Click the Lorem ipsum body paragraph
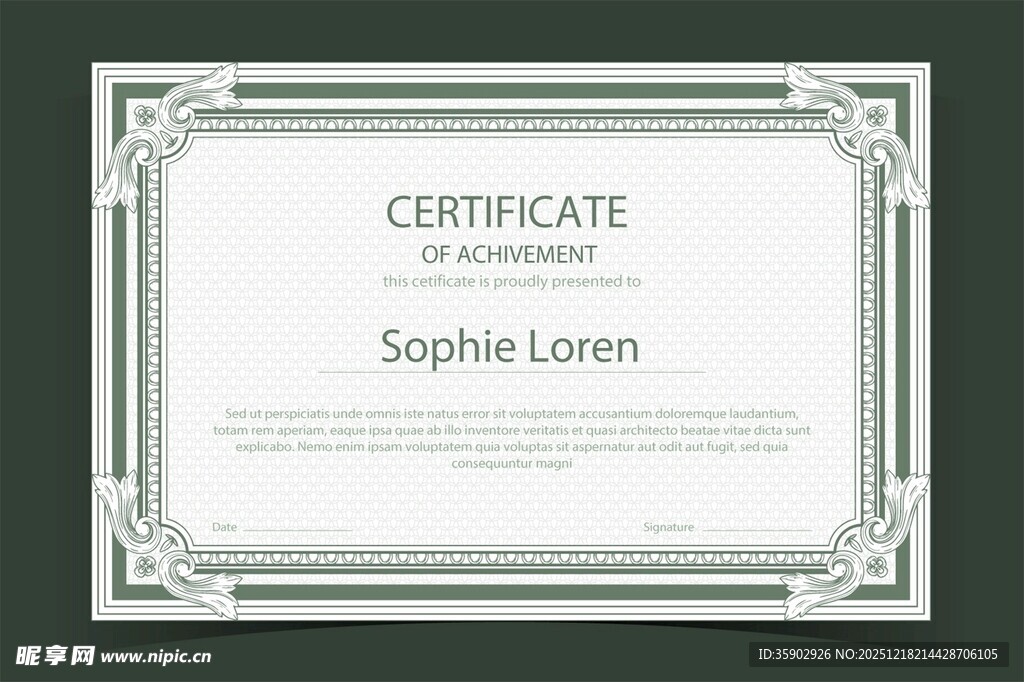The width and height of the screenshot is (1024, 682). pyautogui.click(x=511, y=438)
